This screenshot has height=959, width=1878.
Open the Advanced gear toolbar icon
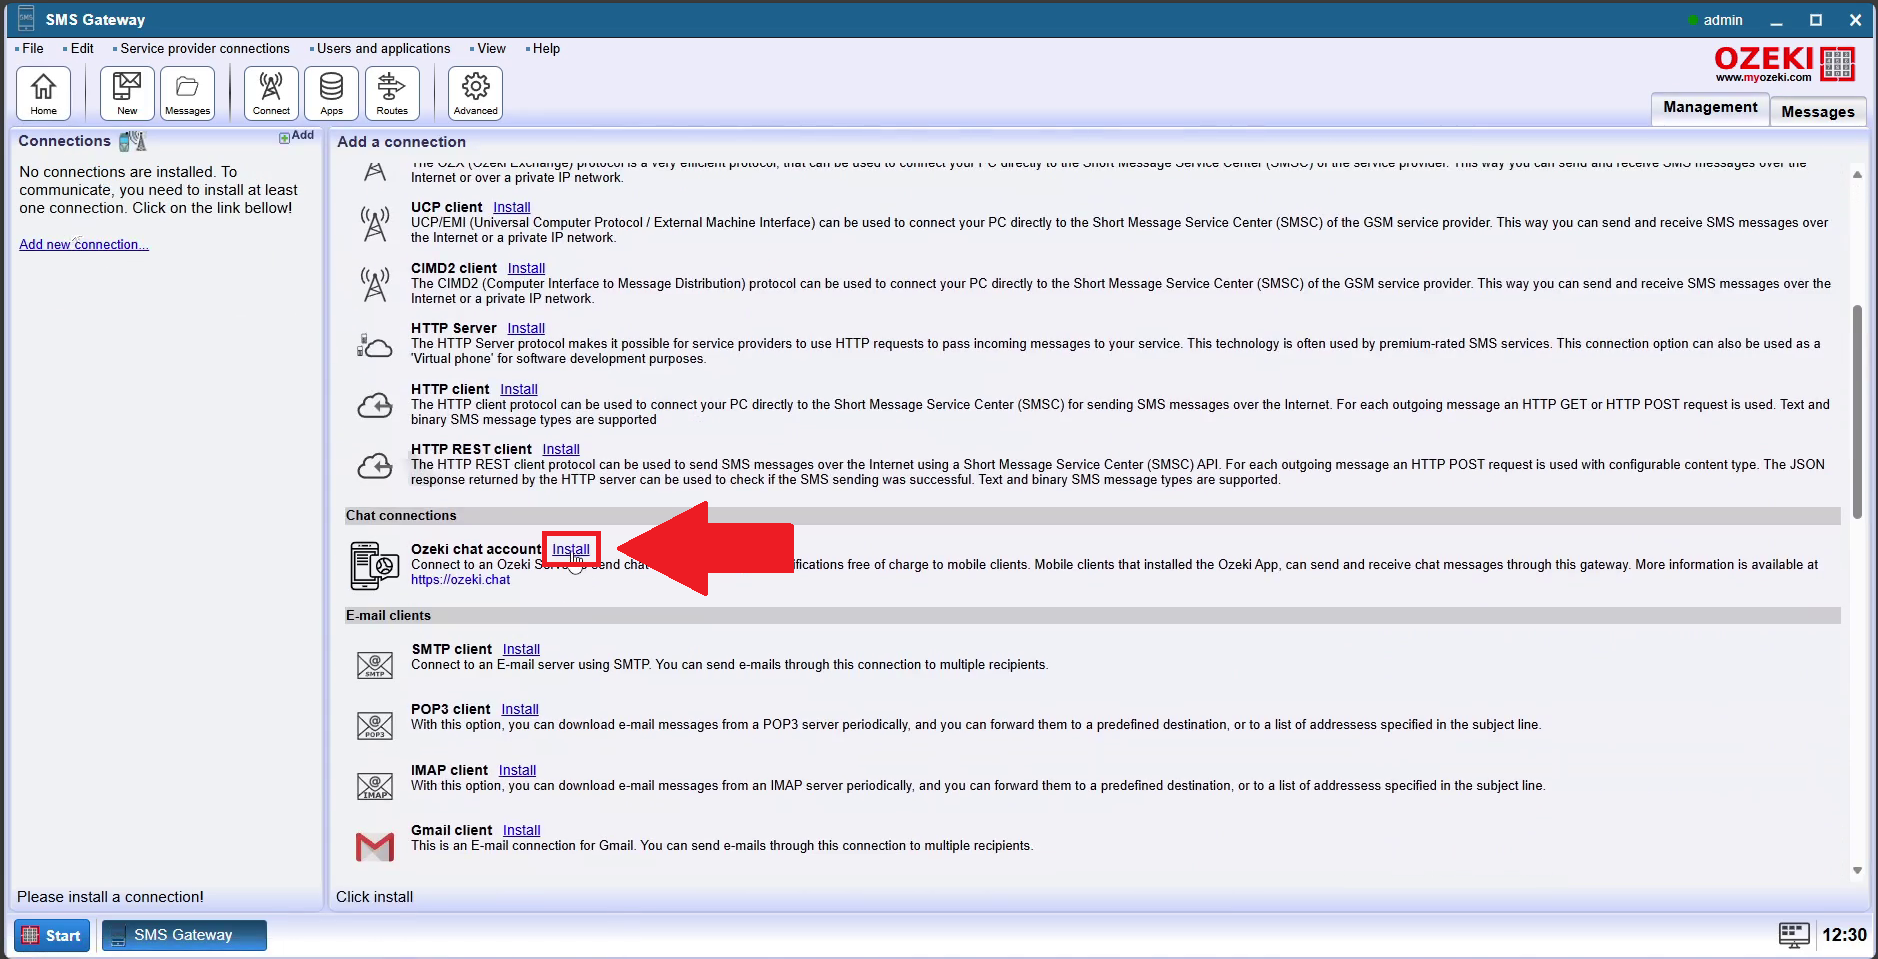click(475, 94)
